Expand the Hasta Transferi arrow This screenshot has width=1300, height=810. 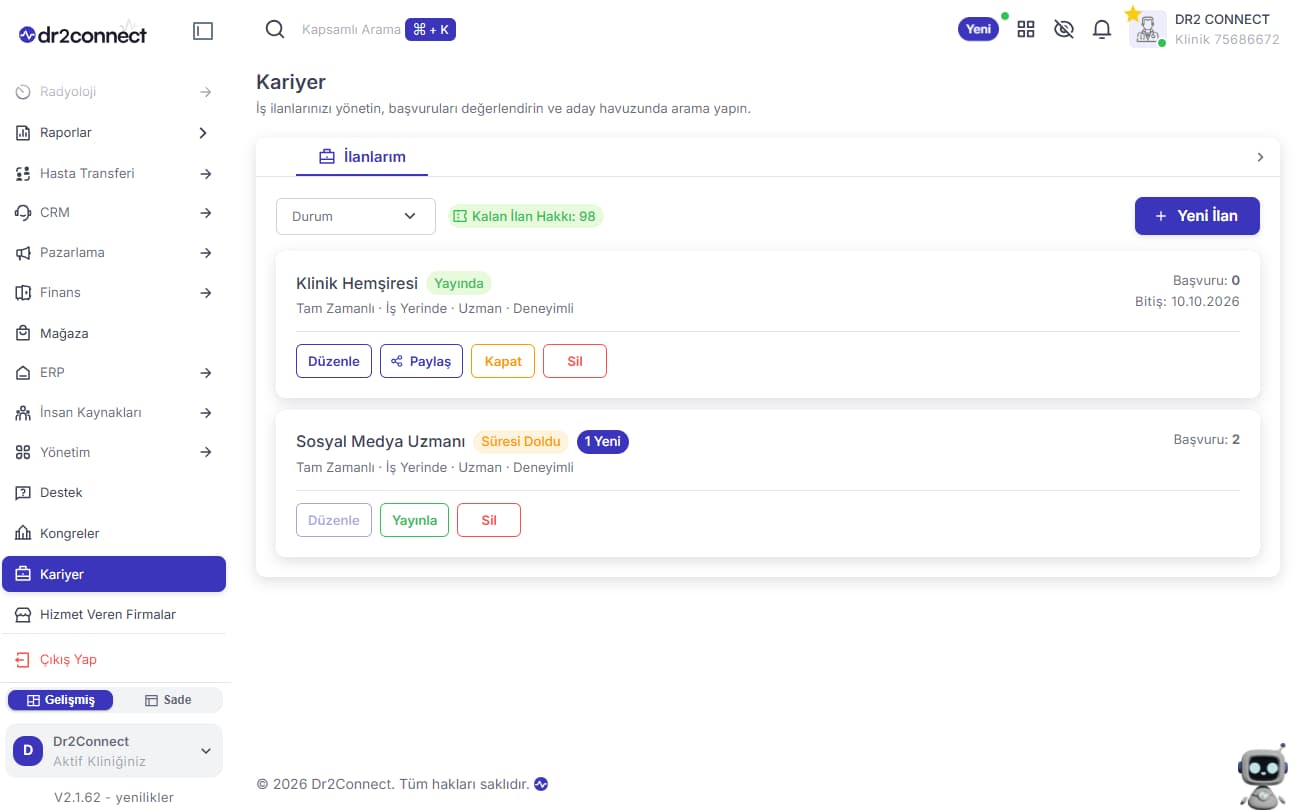206,173
